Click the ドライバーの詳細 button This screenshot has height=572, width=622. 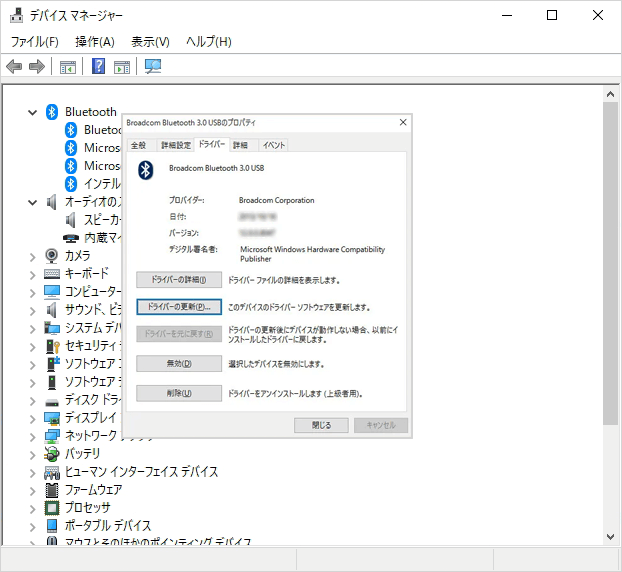tap(179, 280)
